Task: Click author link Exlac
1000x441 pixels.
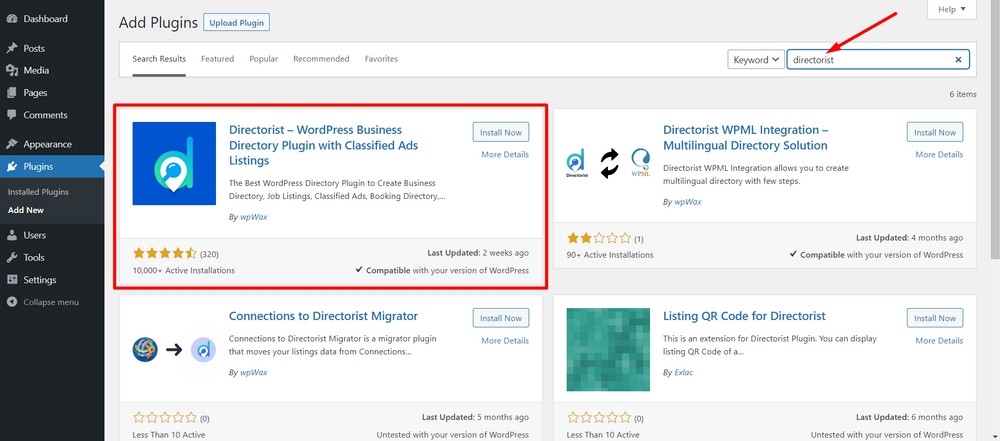Action: pos(683,372)
